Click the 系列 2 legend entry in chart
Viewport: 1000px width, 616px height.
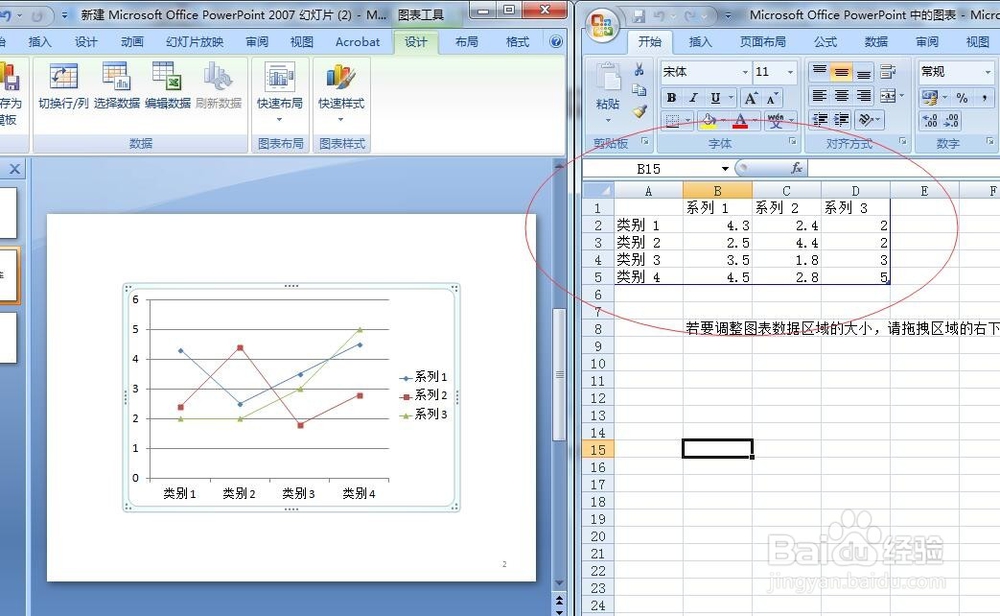tap(423, 395)
